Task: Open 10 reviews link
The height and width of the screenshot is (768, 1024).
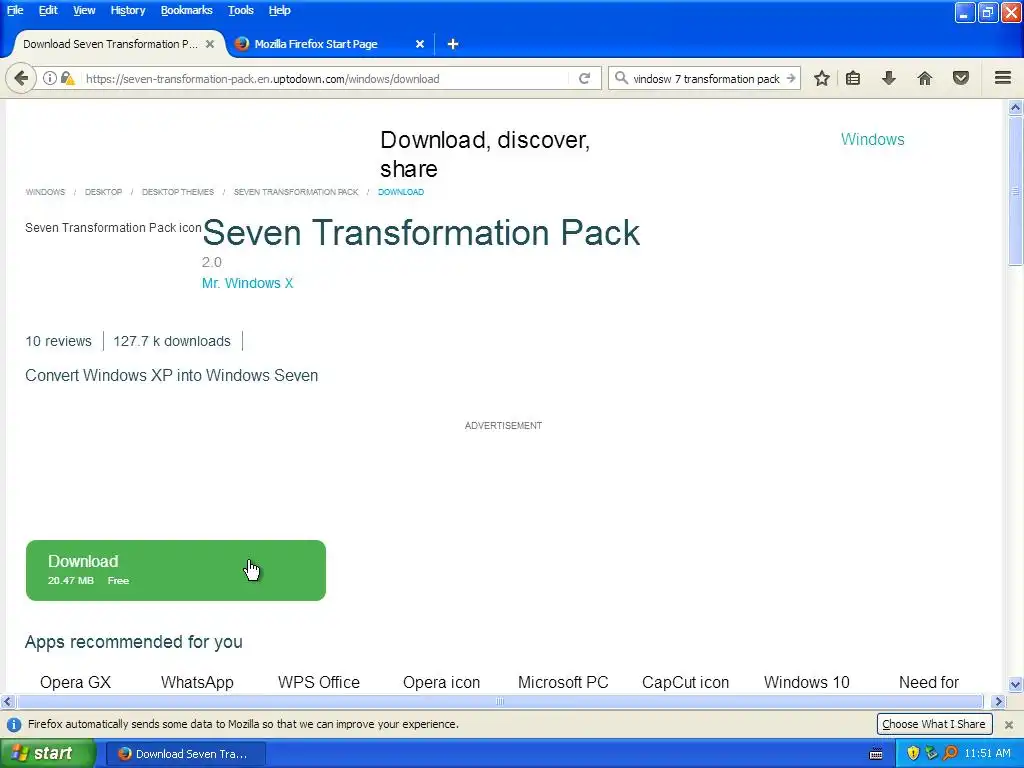Action: click(x=59, y=341)
